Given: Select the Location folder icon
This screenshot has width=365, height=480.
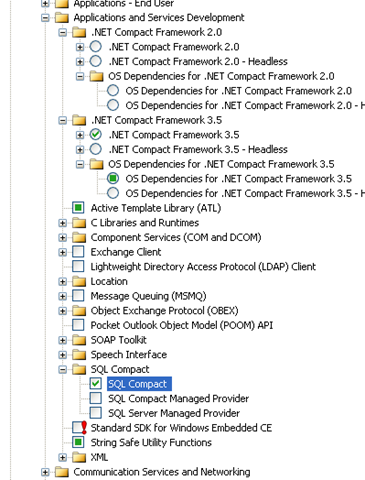Looking at the screenshot, I should coord(79,281).
